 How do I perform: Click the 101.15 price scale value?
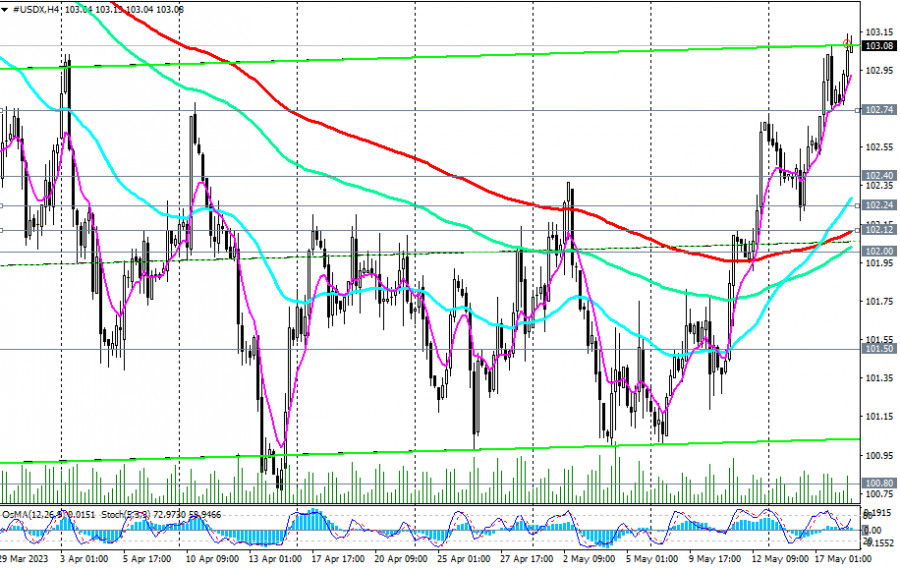[879, 416]
